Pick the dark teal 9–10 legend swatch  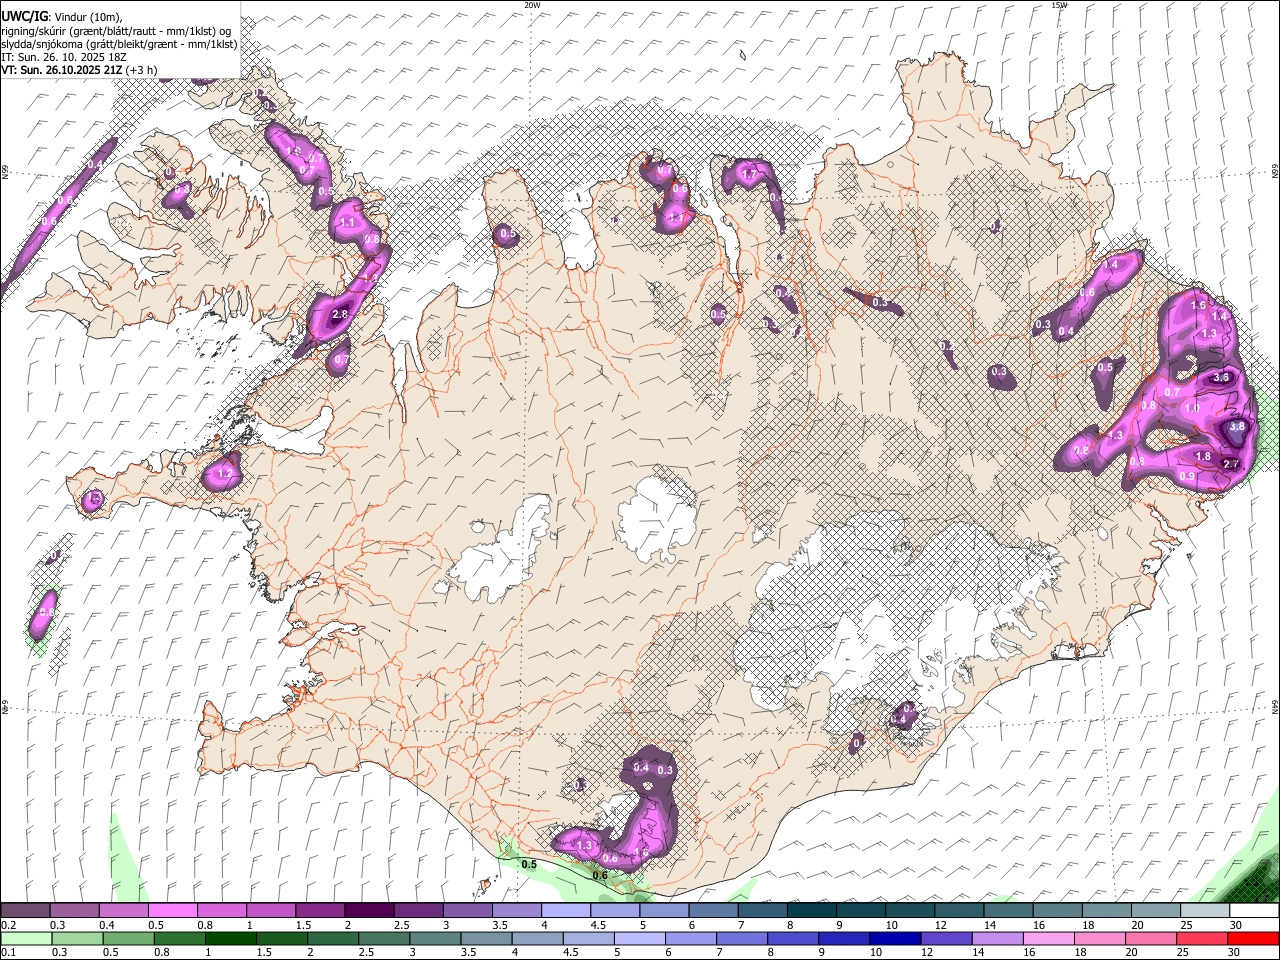point(862,911)
